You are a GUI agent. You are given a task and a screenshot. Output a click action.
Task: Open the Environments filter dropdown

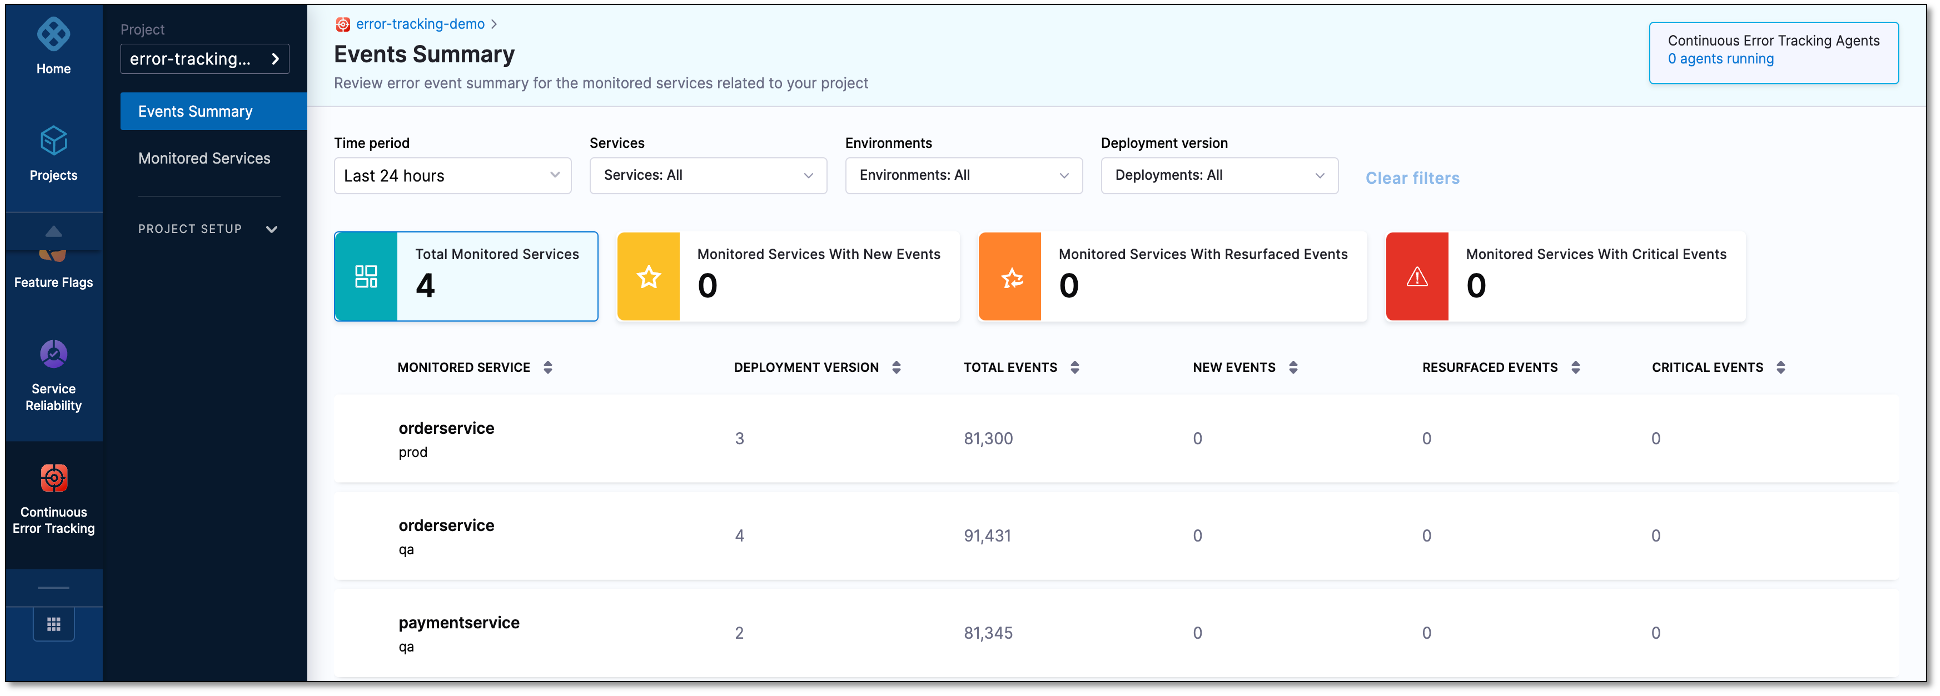point(963,176)
